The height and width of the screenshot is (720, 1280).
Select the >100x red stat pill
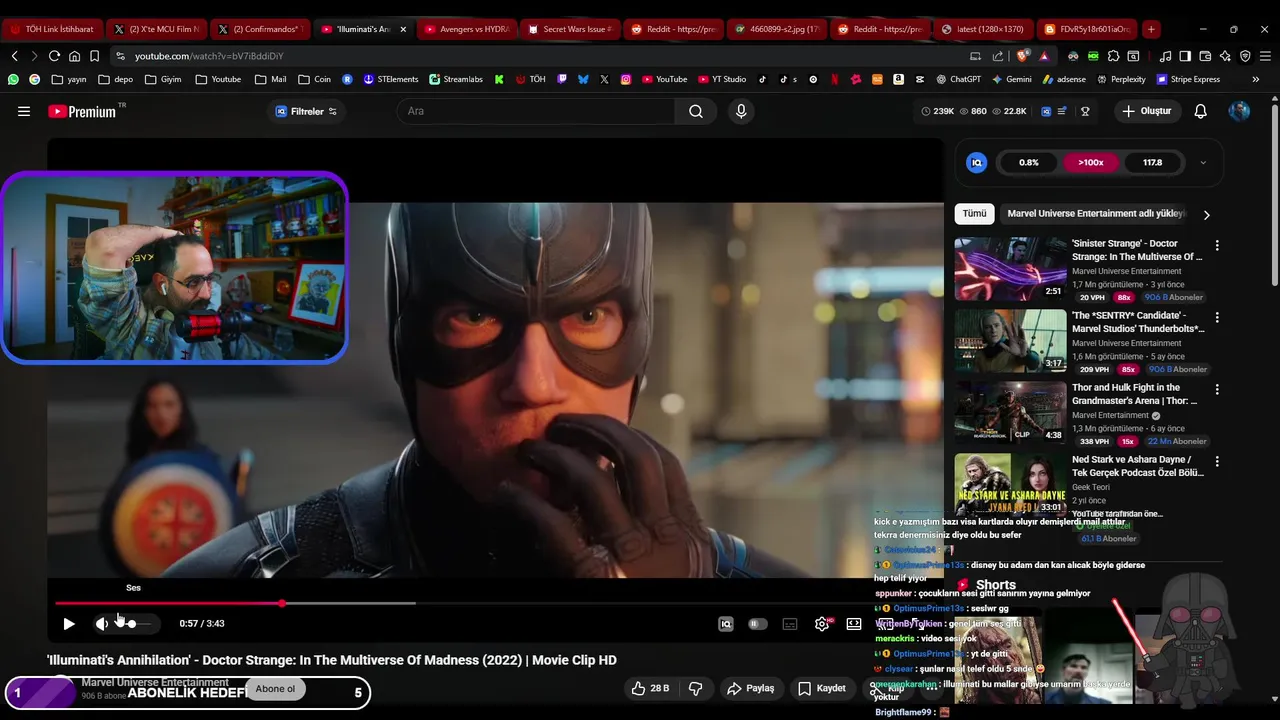pos(1090,163)
